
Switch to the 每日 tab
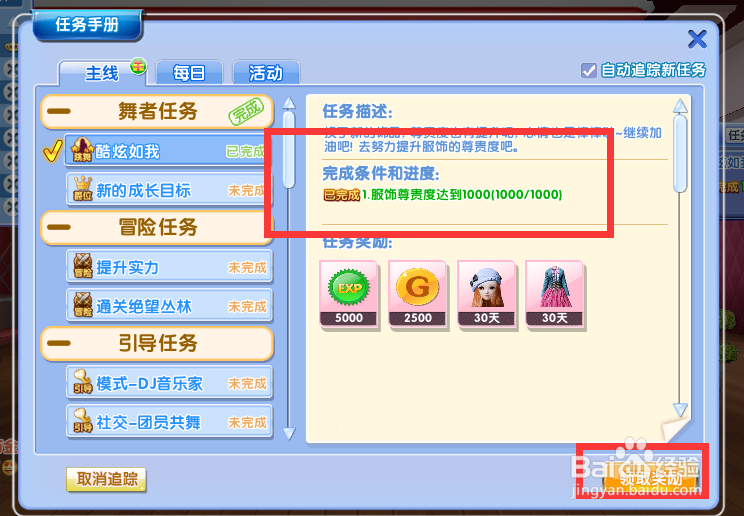(x=189, y=73)
